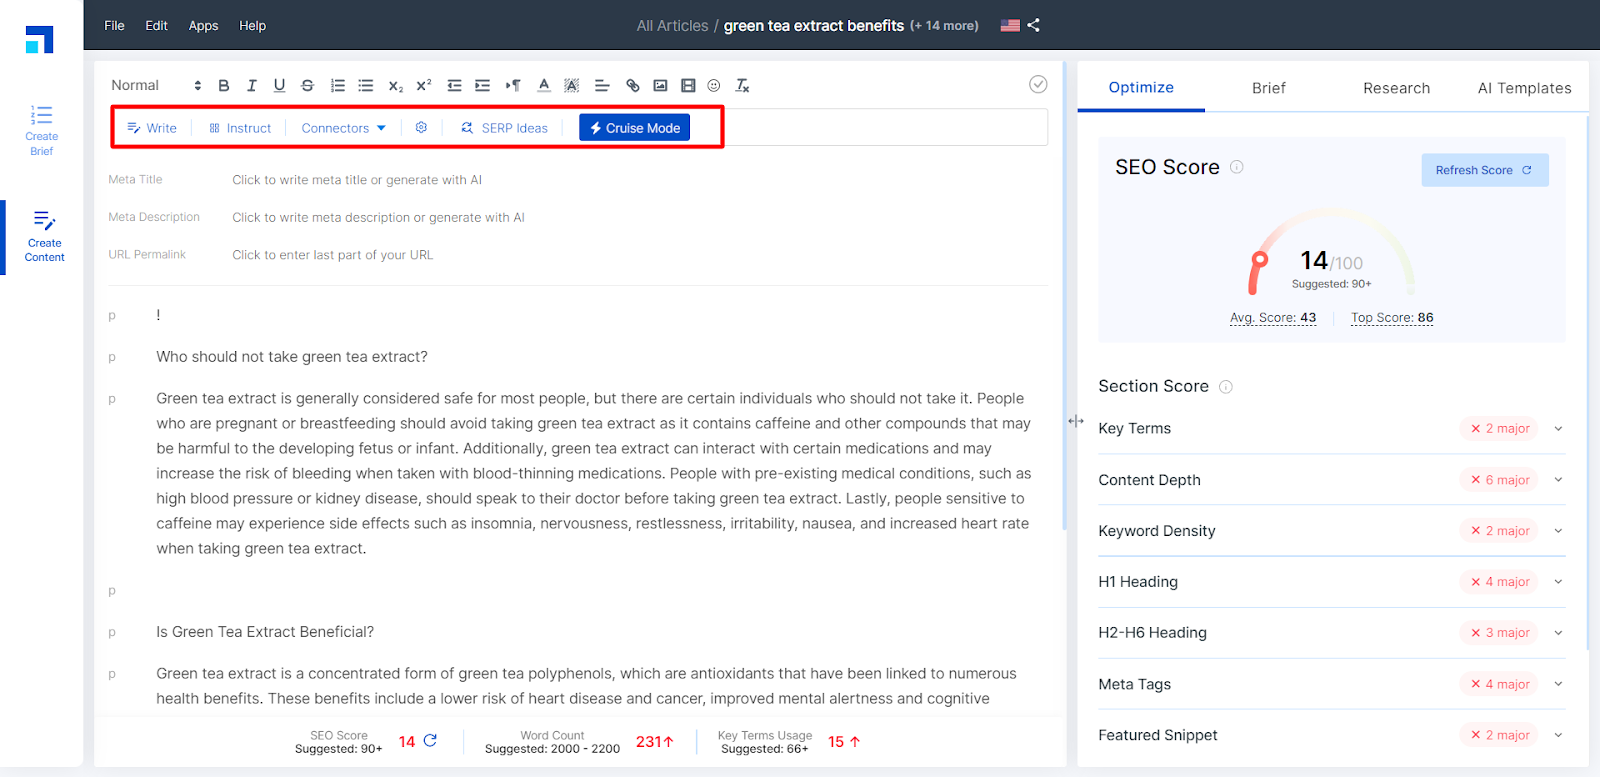The height and width of the screenshot is (777, 1600).
Task: Insert an image into the article
Action: (660, 86)
